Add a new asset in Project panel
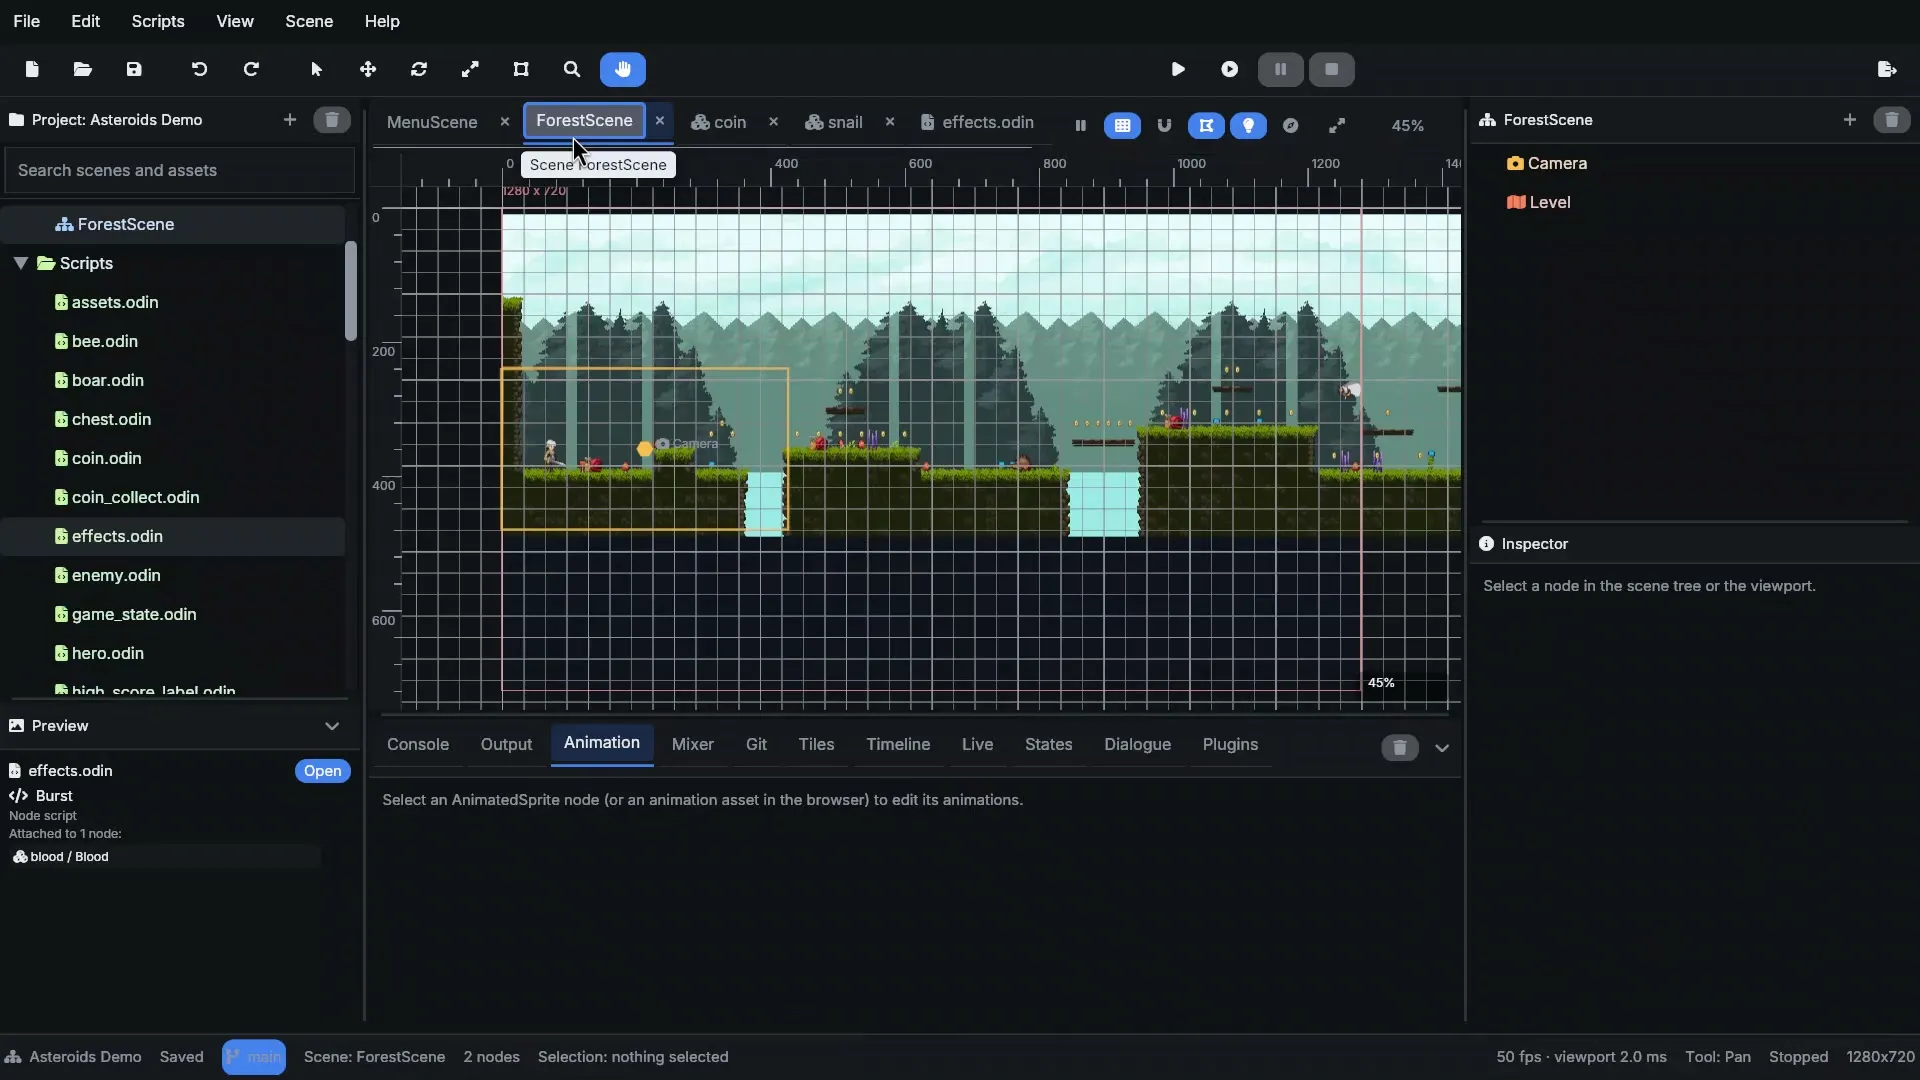The width and height of the screenshot is (1920, 1080). pos(290,120)
